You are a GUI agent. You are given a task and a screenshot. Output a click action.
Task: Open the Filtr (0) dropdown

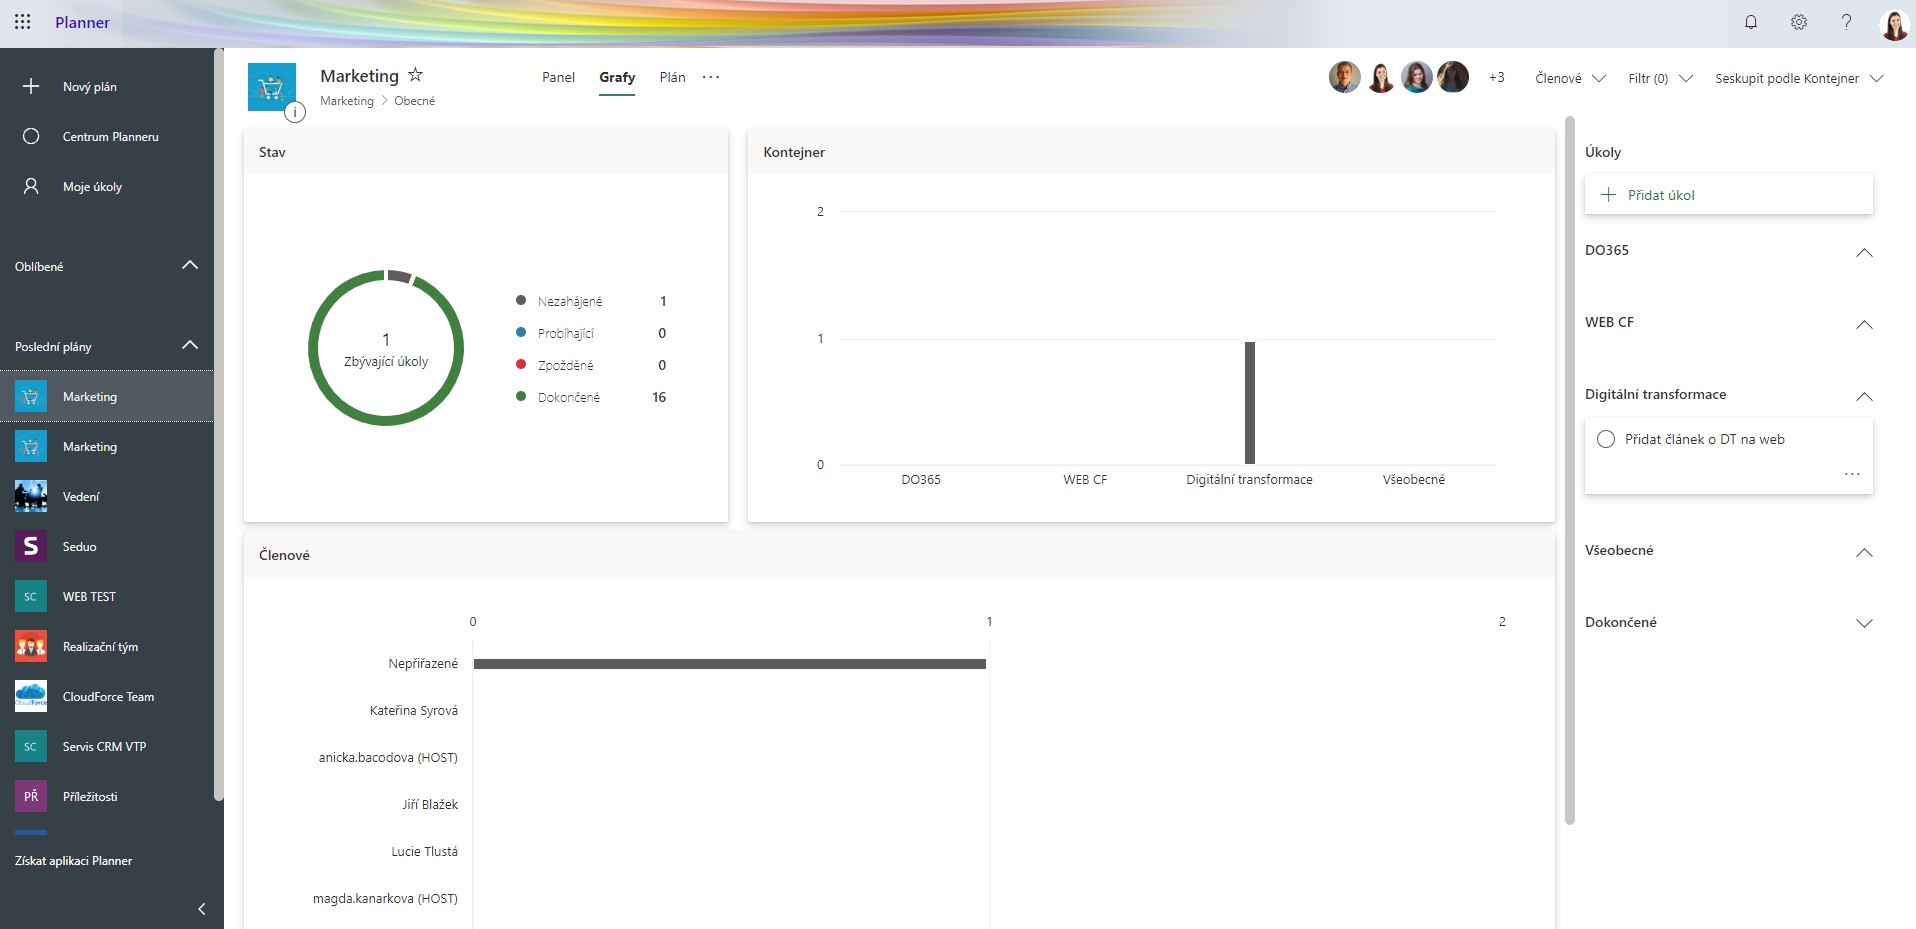1659,78
